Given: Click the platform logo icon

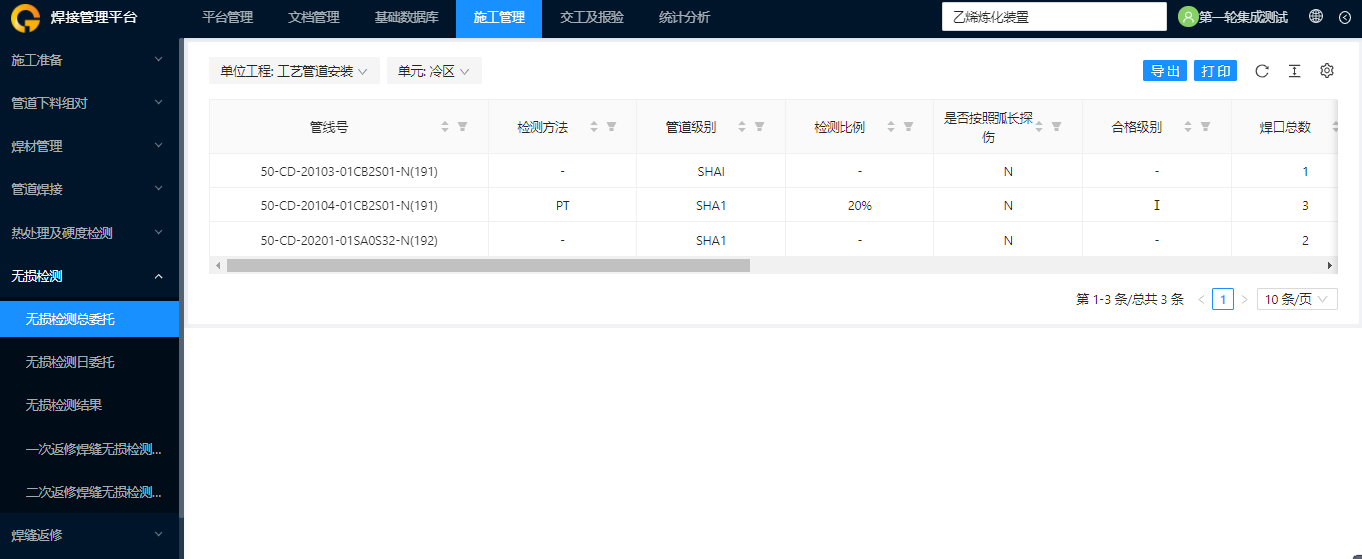Looking at the screenshot, I should coord(24,17).
